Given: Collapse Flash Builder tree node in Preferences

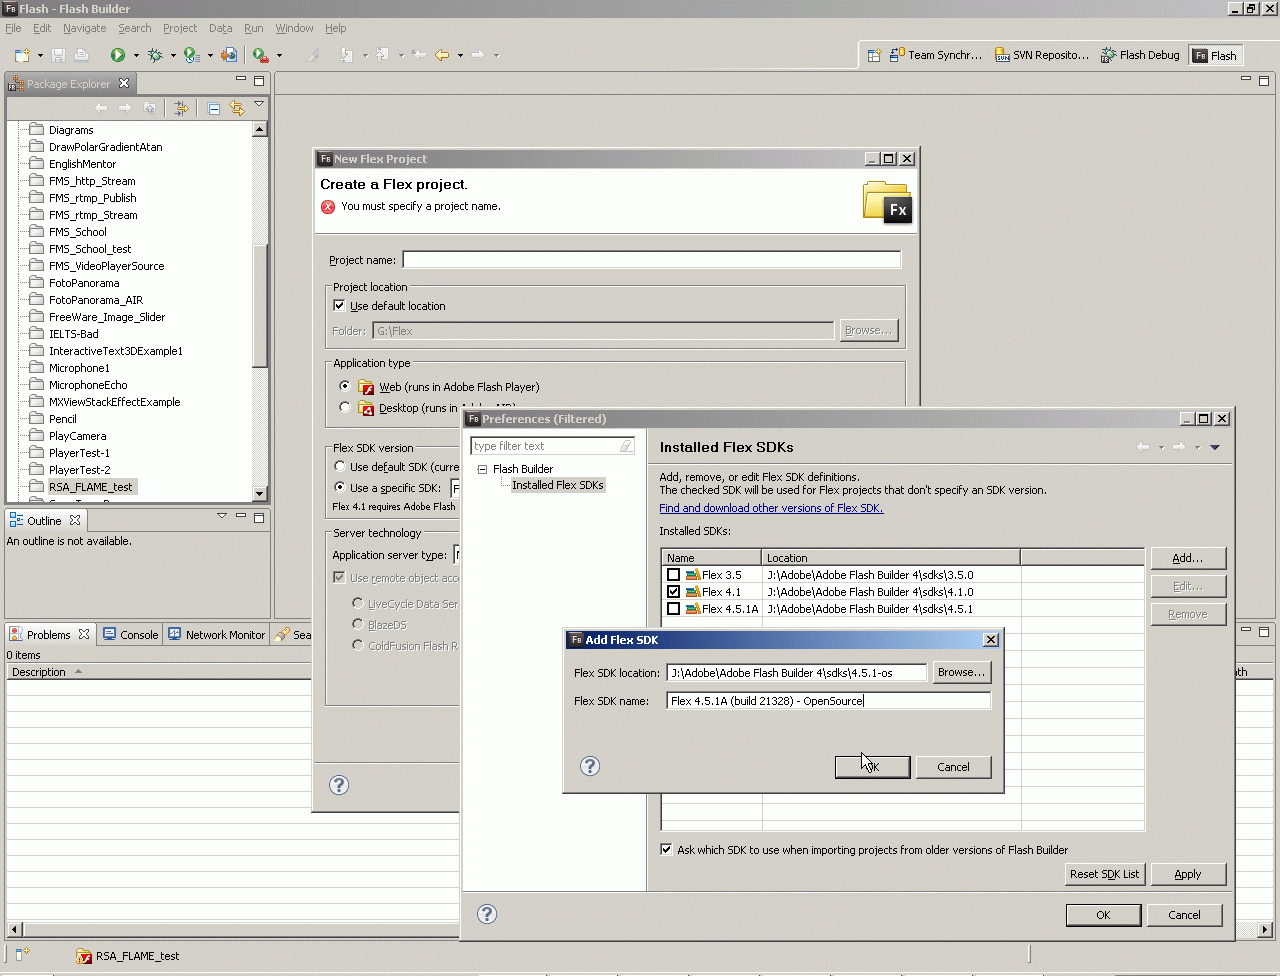Looking at the screenshot, I should click(482, 469).
